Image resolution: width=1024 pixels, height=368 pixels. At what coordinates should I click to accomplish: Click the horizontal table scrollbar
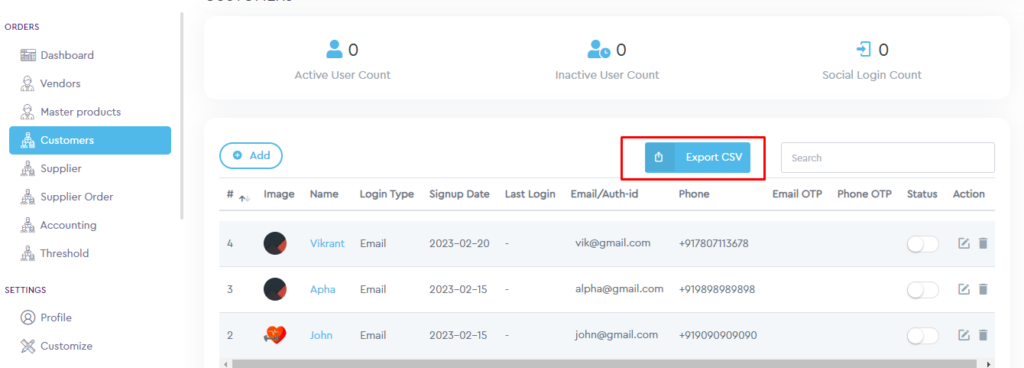(604, 363)
